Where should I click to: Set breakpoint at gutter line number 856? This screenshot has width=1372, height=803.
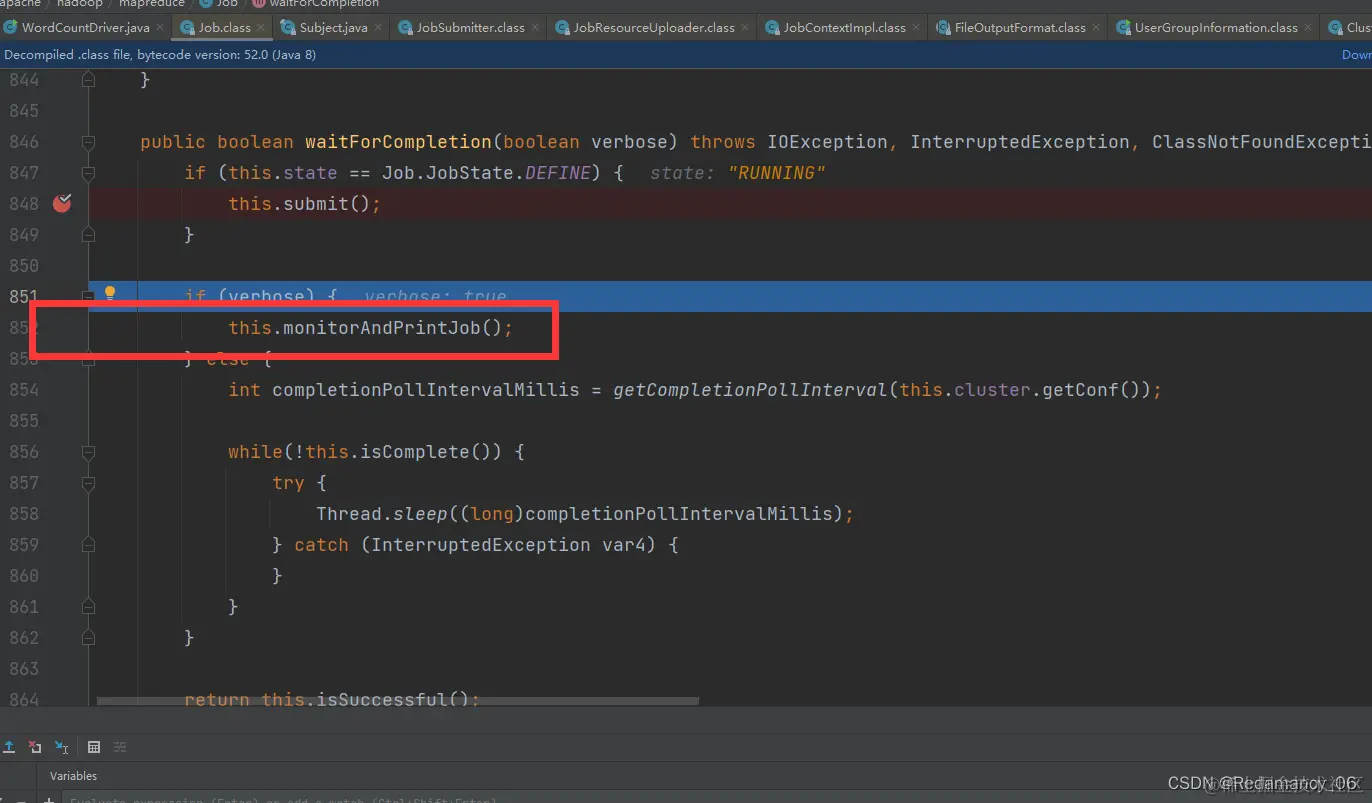24,452
